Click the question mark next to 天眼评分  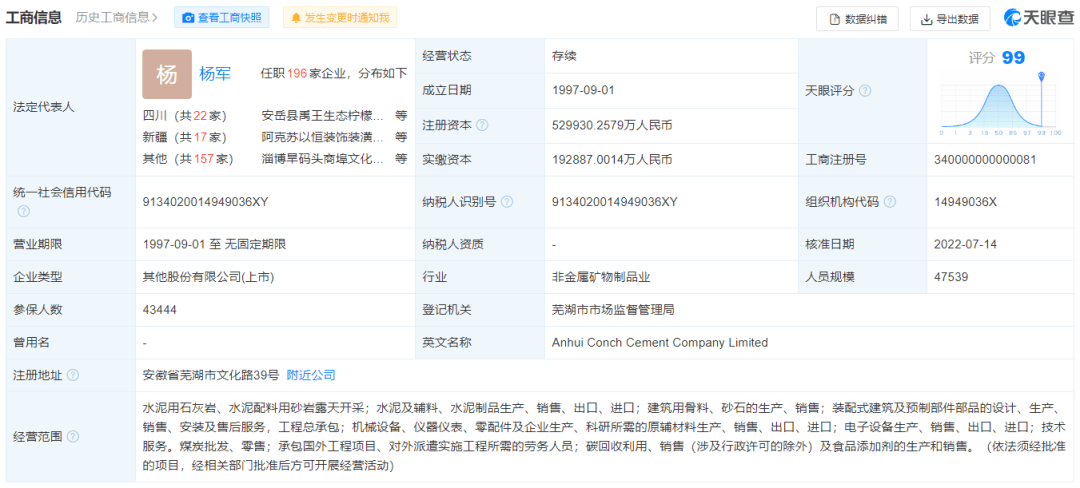865,91
